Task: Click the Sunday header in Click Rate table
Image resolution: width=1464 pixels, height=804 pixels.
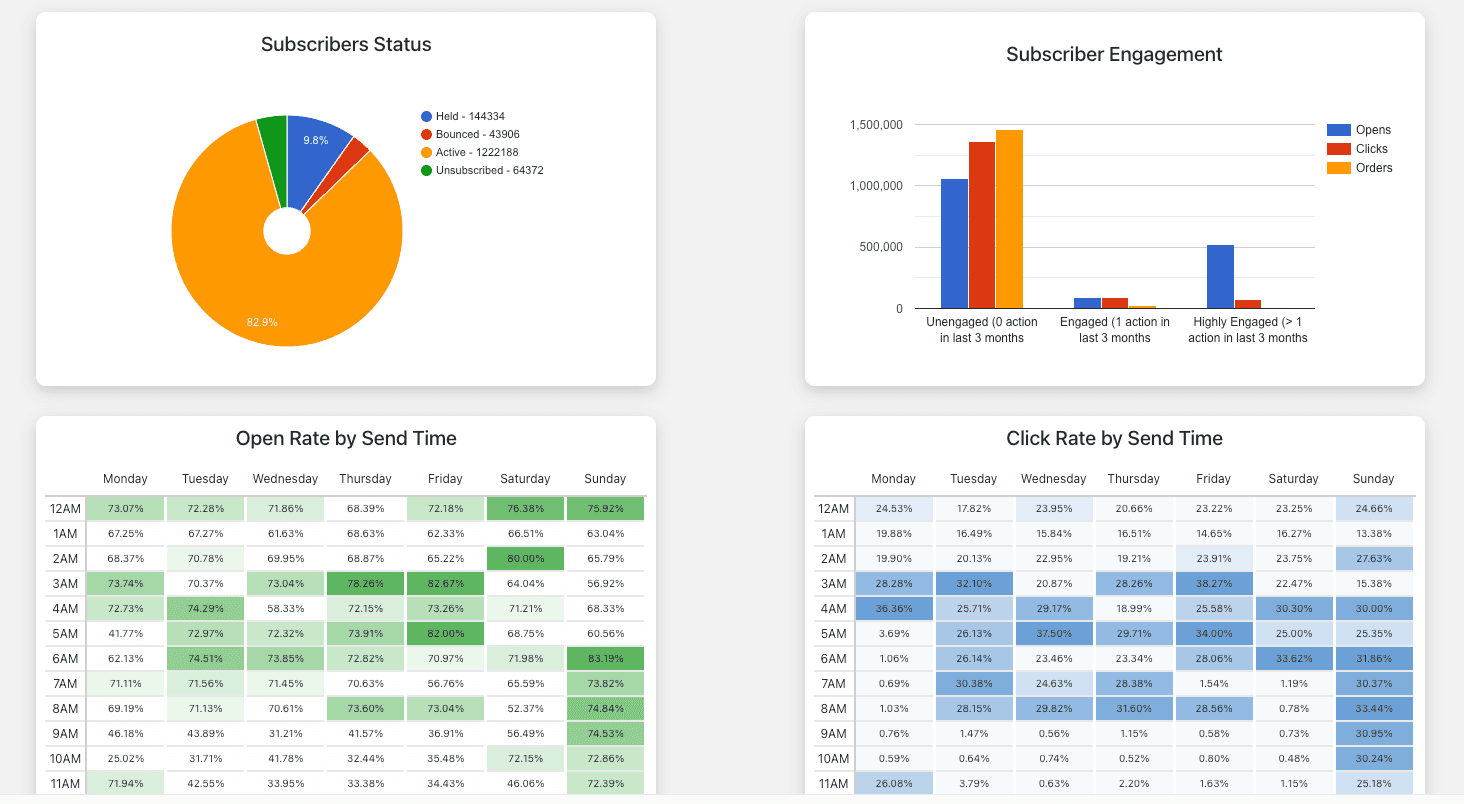Action: pos(1373,479)
